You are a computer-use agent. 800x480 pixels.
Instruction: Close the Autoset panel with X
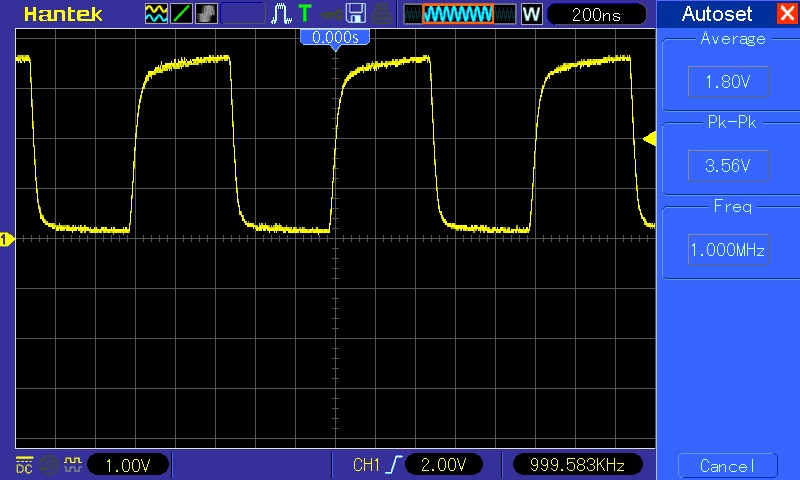(785, 14)
